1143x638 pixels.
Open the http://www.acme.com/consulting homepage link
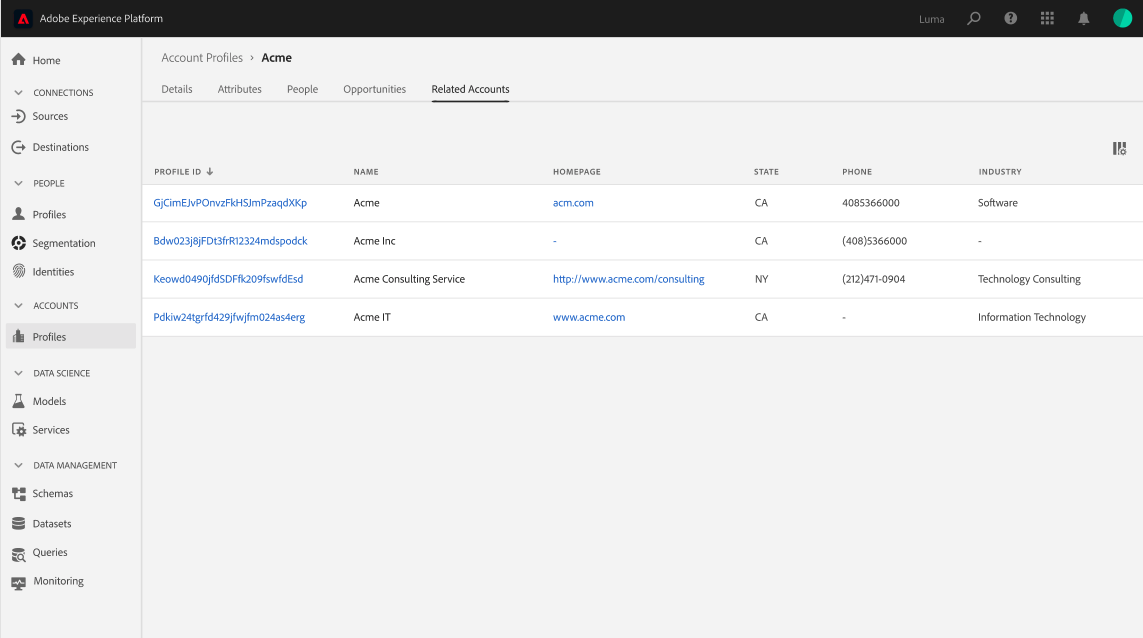[628, 279]
